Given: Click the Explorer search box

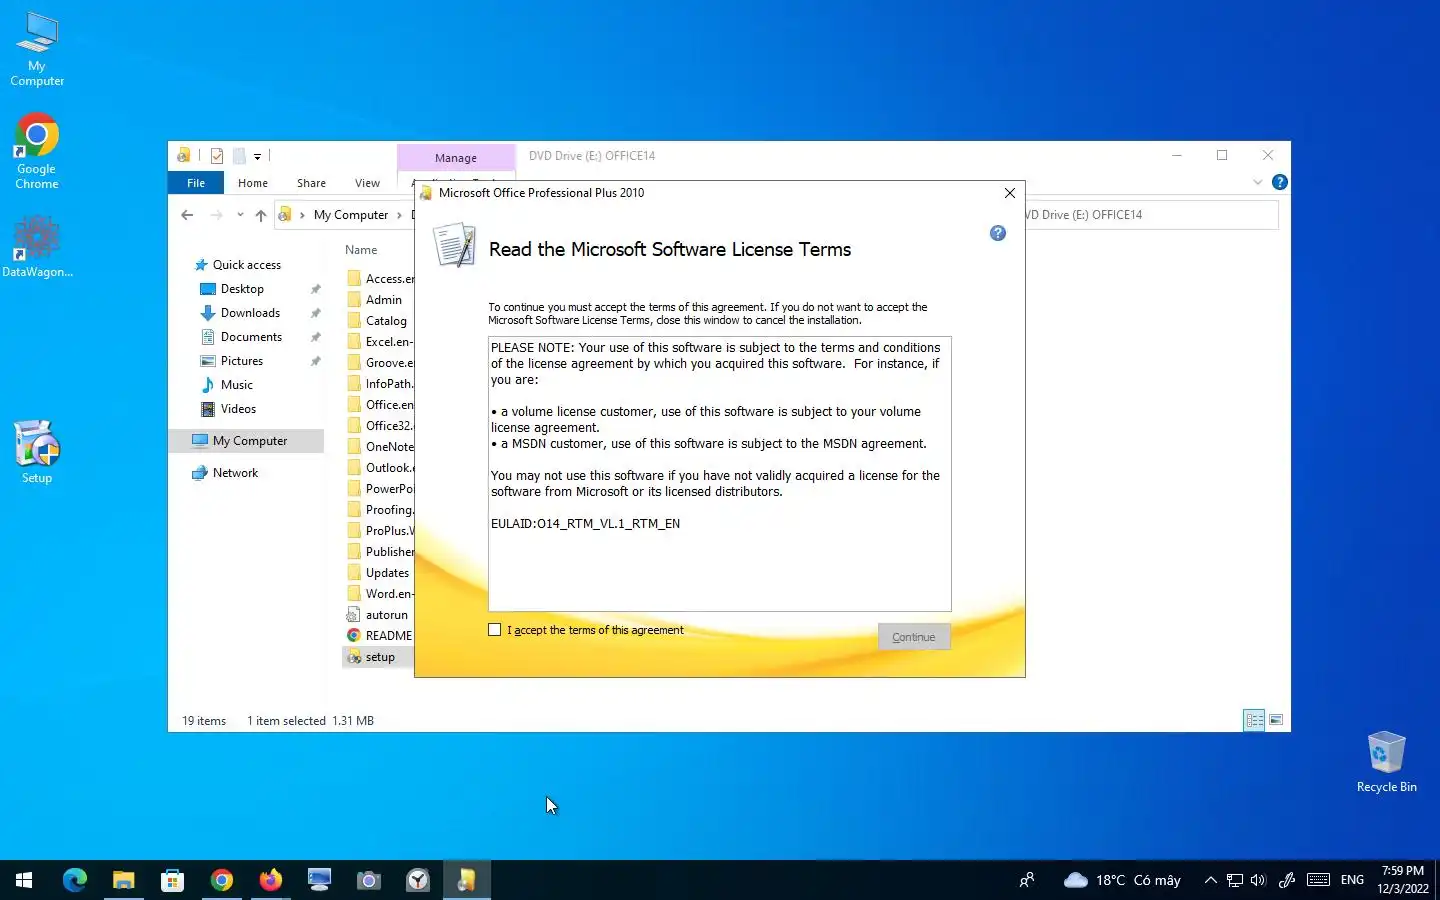Looking at the screenshot, I should click(1150, 215).
